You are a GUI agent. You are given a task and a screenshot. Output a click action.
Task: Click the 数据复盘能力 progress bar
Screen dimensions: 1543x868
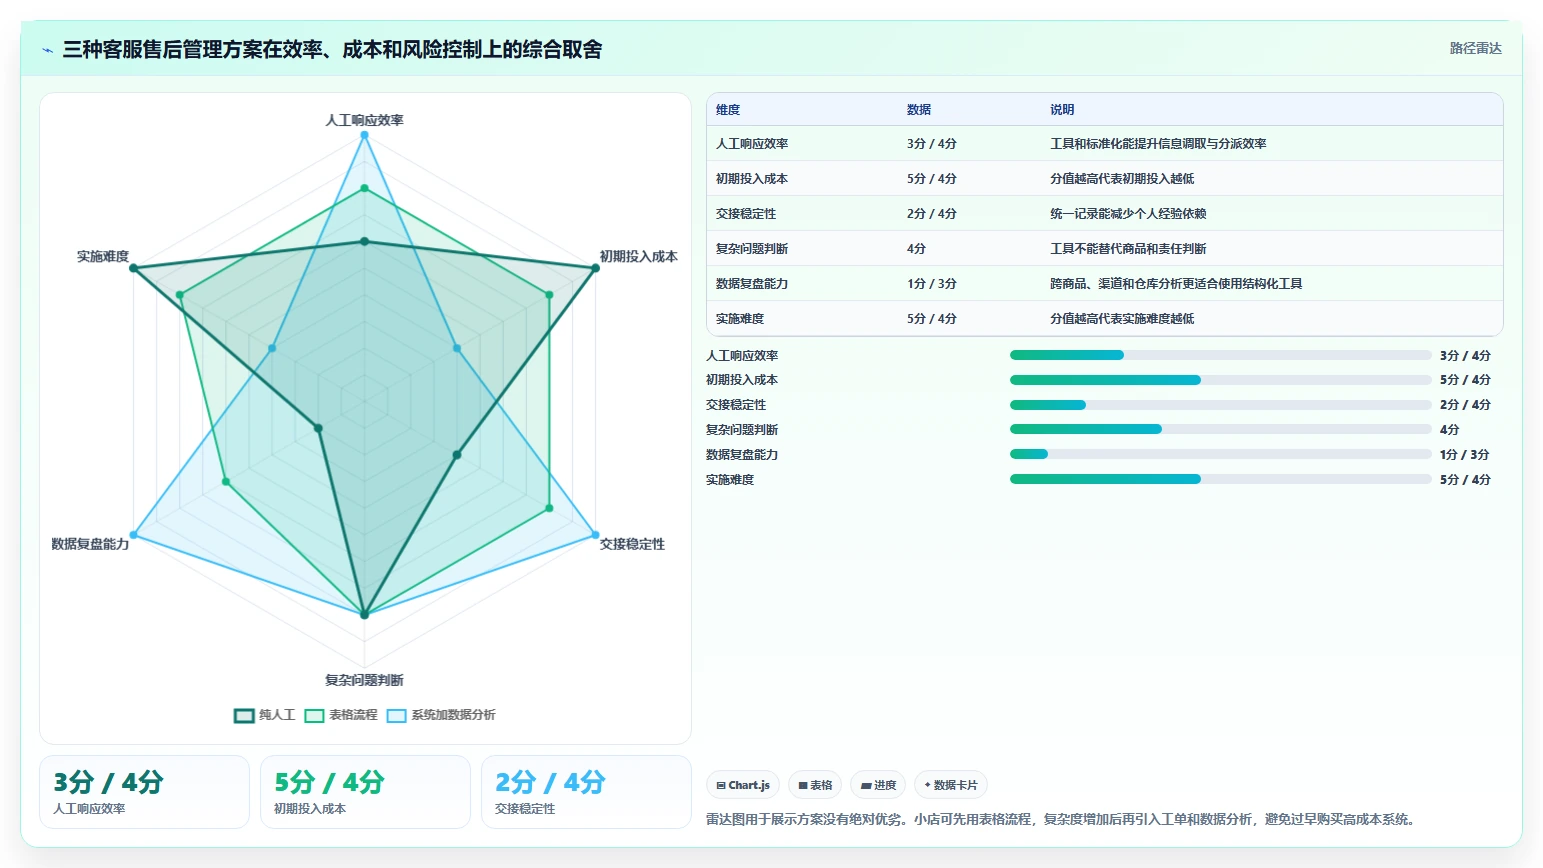(1221, 454)
